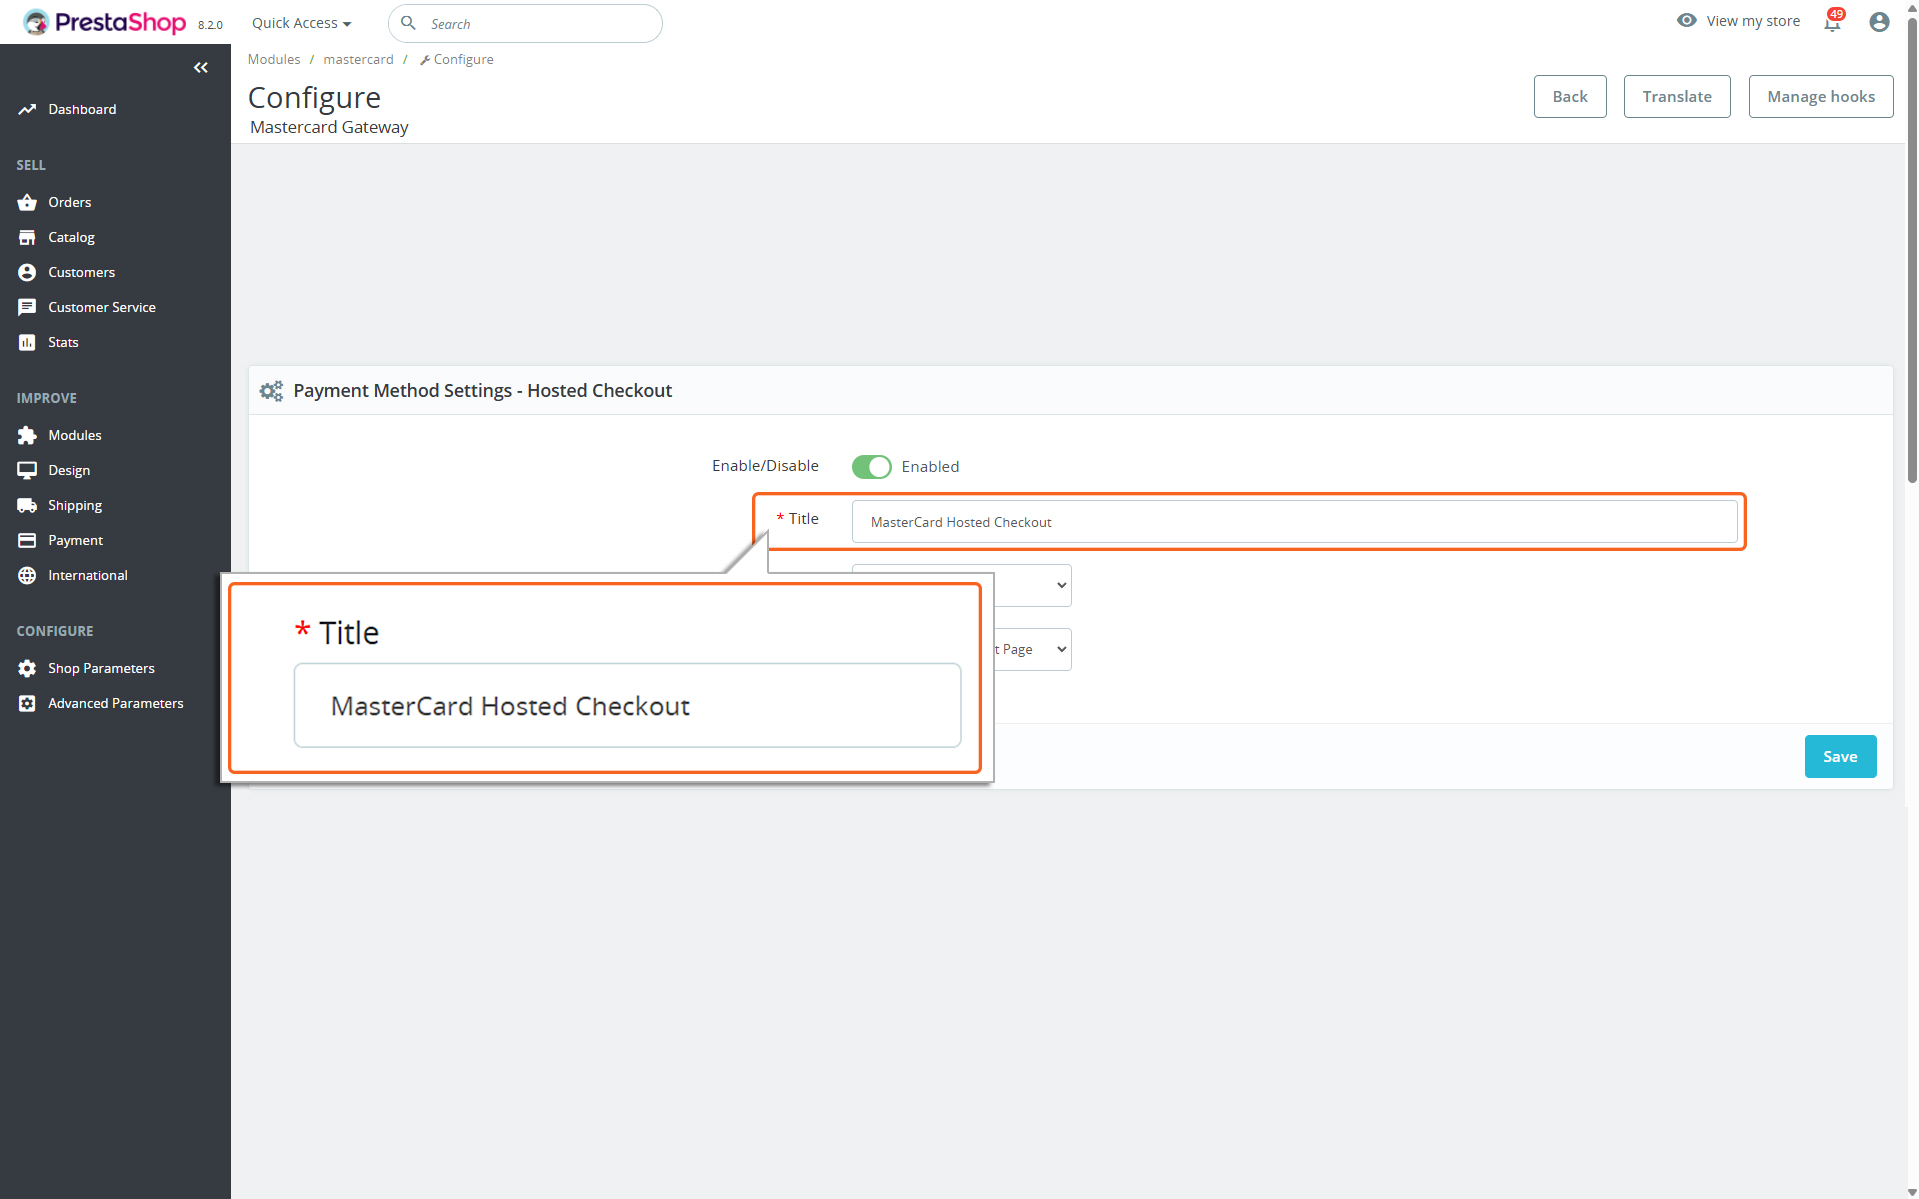
Task: Click the PrestaShop logo
Action: pyautogui.click(x=105, y=22)
